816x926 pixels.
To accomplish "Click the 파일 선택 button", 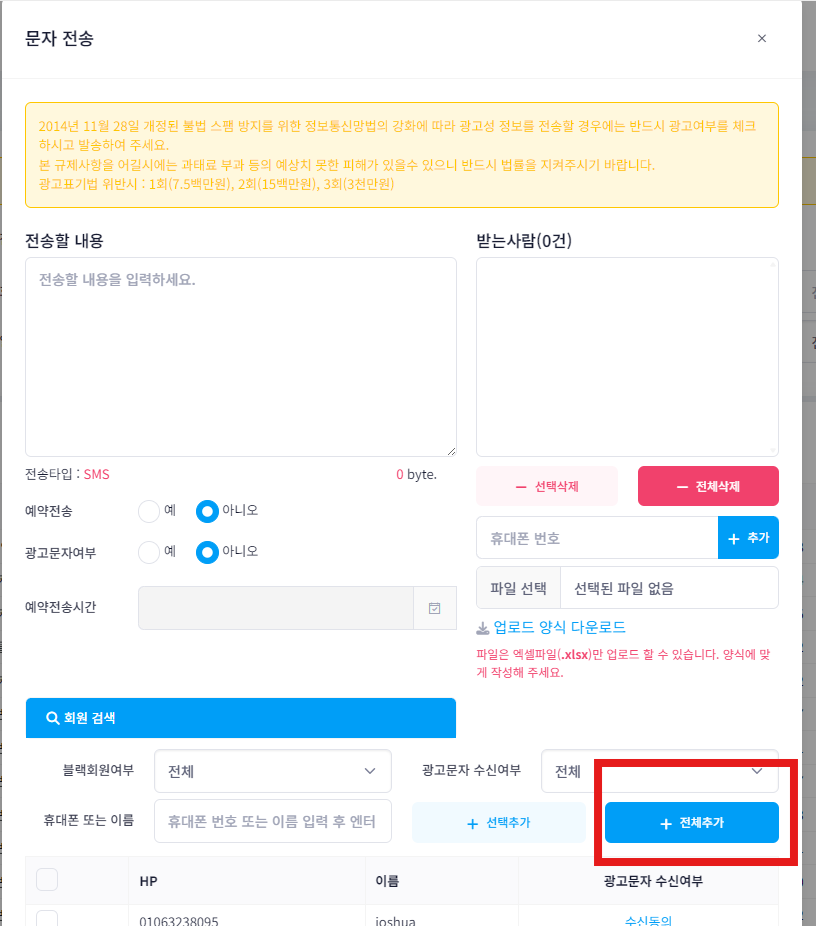I will [518, 588].
